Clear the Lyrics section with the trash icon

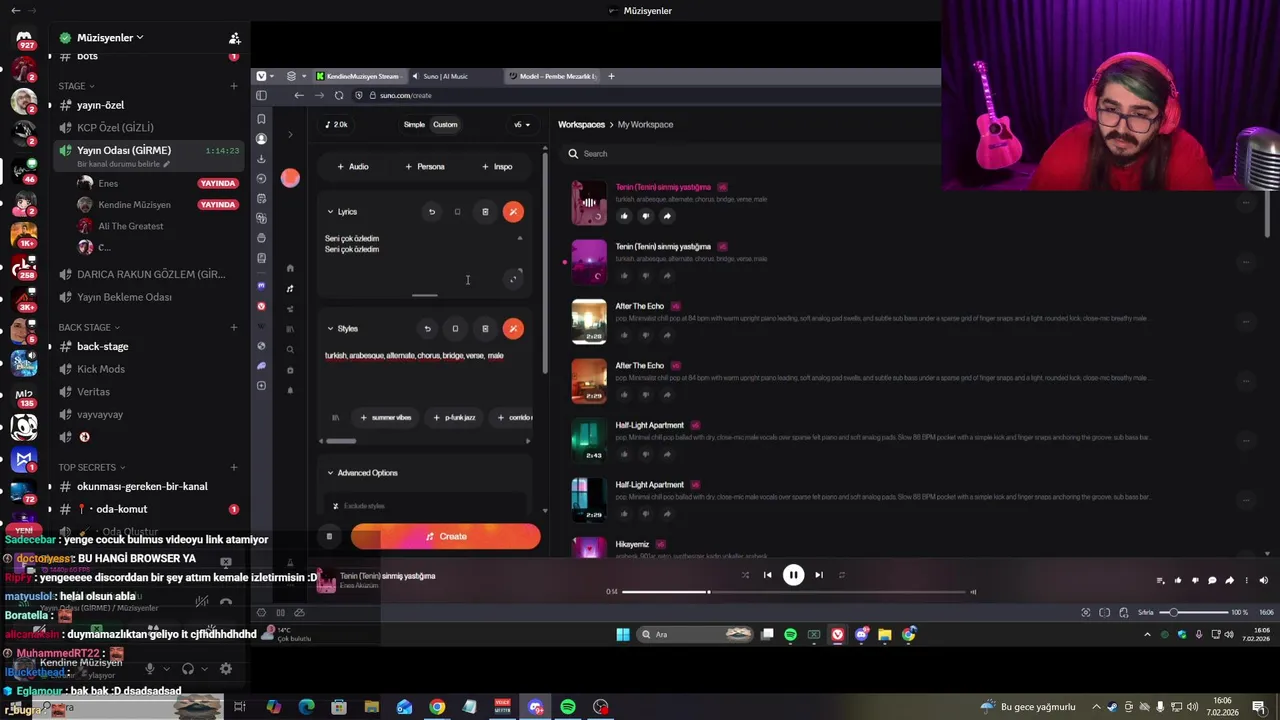485,212
